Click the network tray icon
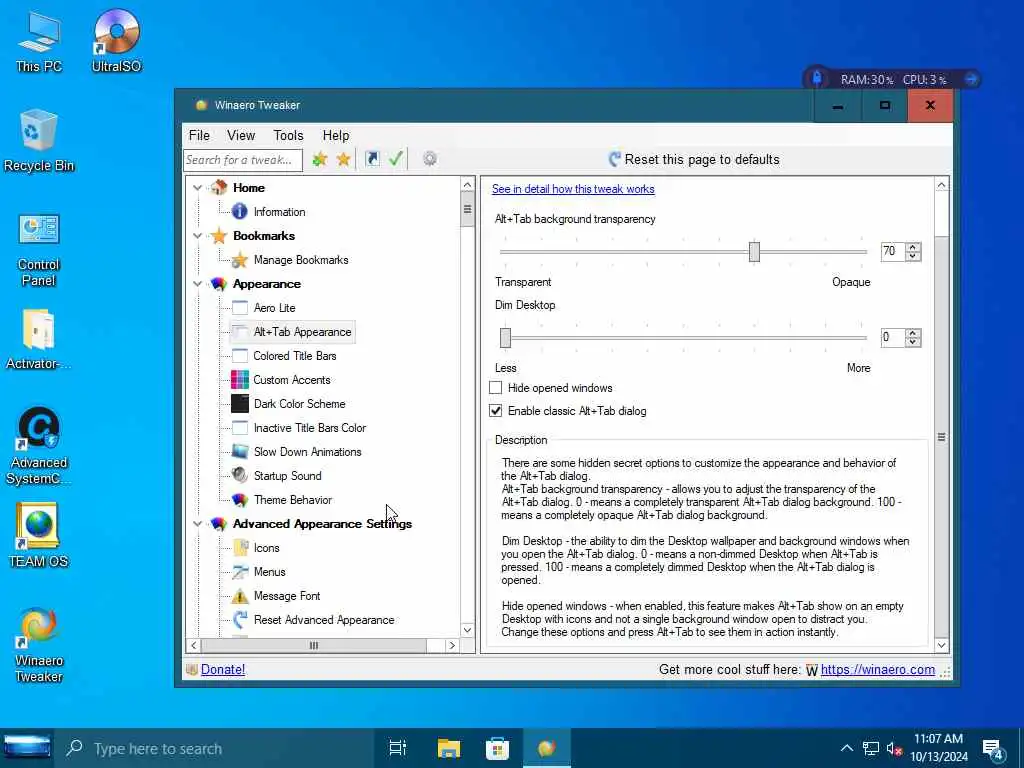This screenshot has width=1024, height=768. point(871,749)
